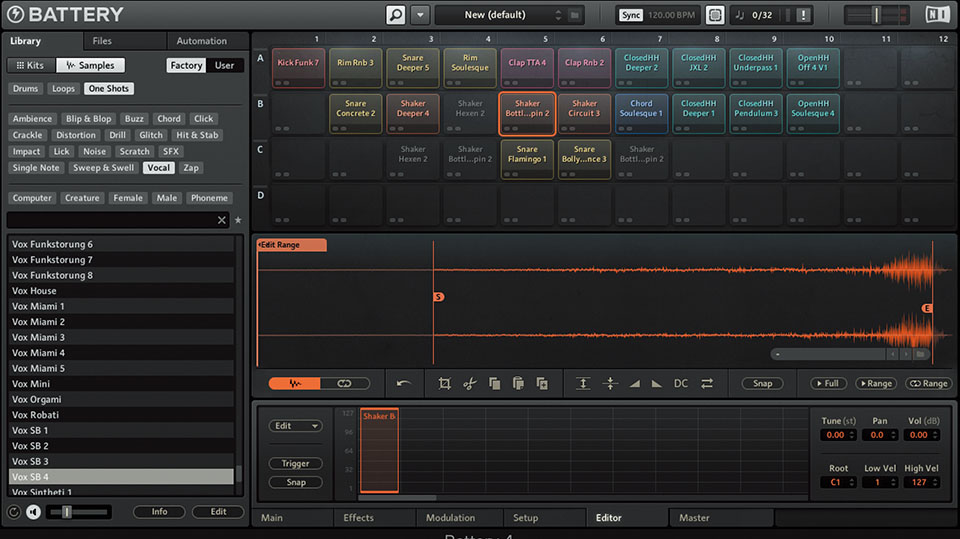Click the duplicate icon with plus
The image size is (960, 539).
click(x=542, y=383)
